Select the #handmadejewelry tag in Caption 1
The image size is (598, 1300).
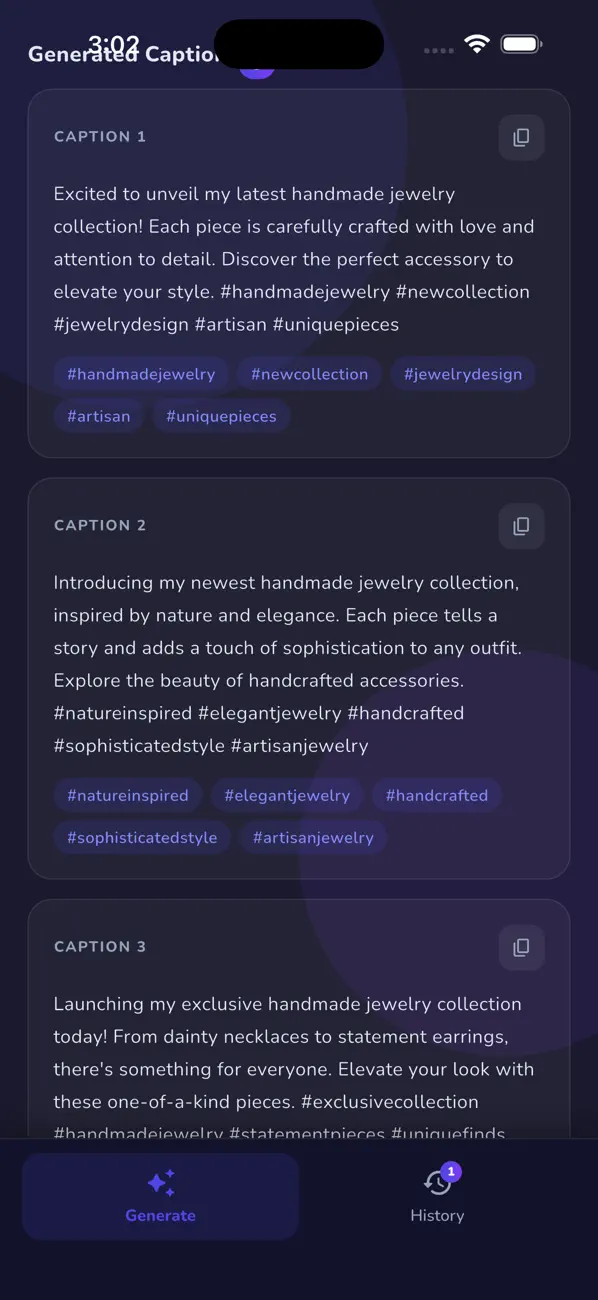140,374
